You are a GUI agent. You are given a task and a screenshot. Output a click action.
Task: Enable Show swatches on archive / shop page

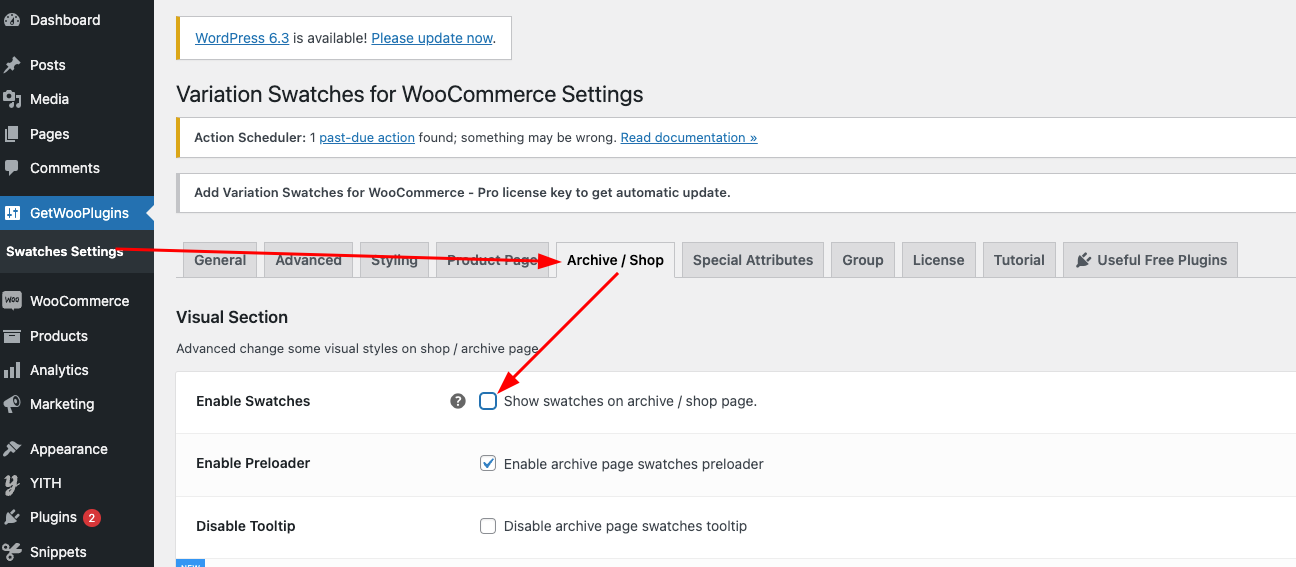[x=488, y=401]
